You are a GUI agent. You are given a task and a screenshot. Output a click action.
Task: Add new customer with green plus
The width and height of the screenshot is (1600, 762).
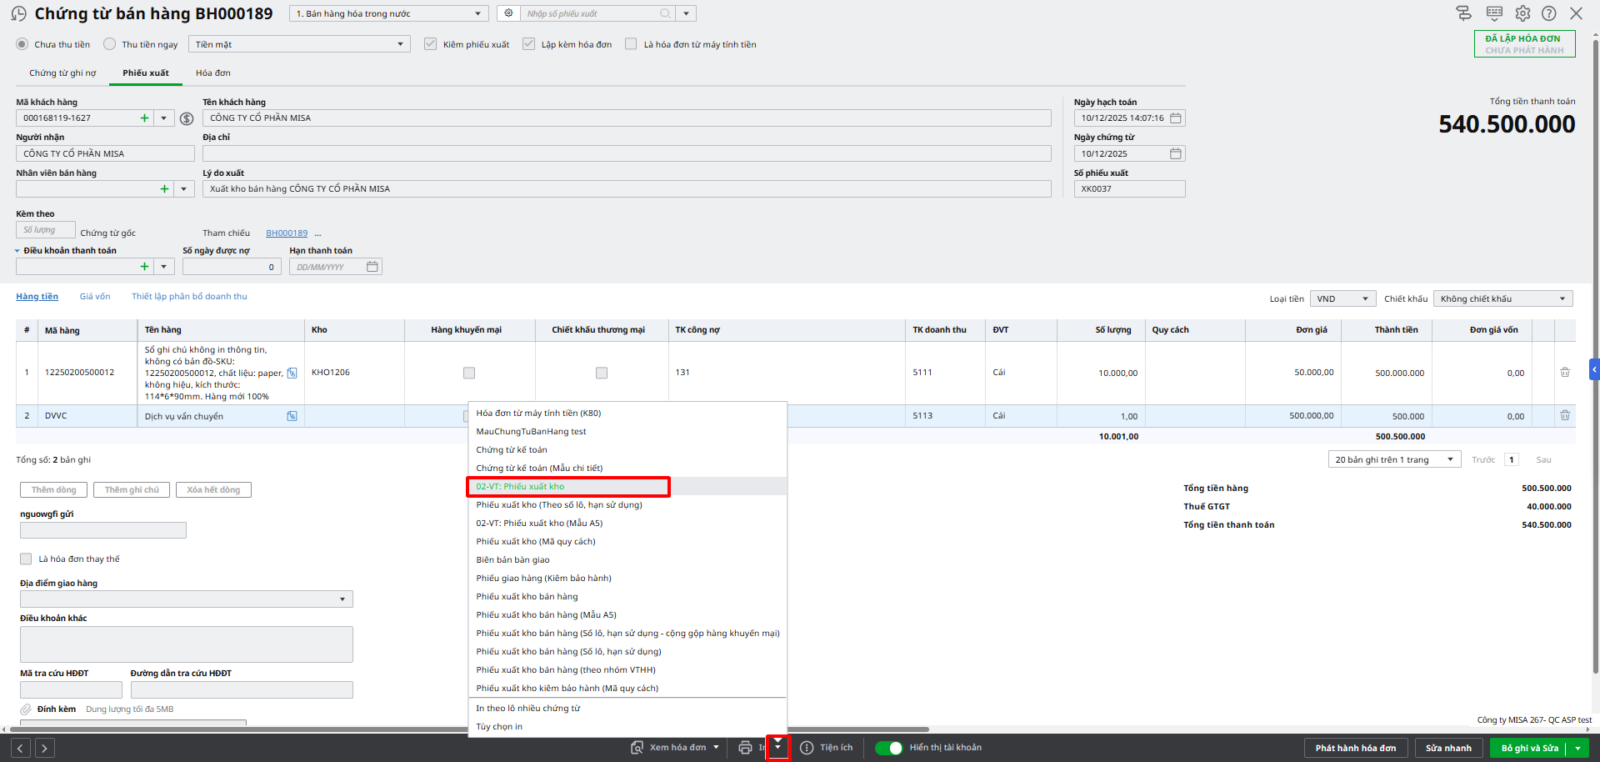coord(144,118)
